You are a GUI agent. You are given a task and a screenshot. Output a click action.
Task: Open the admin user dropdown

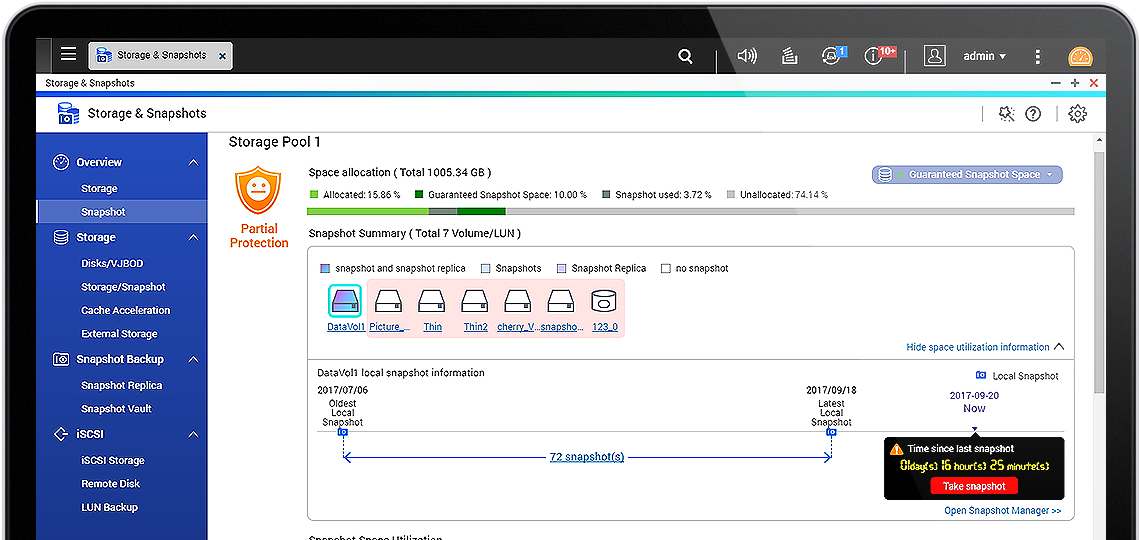click(x=984, y=56)
